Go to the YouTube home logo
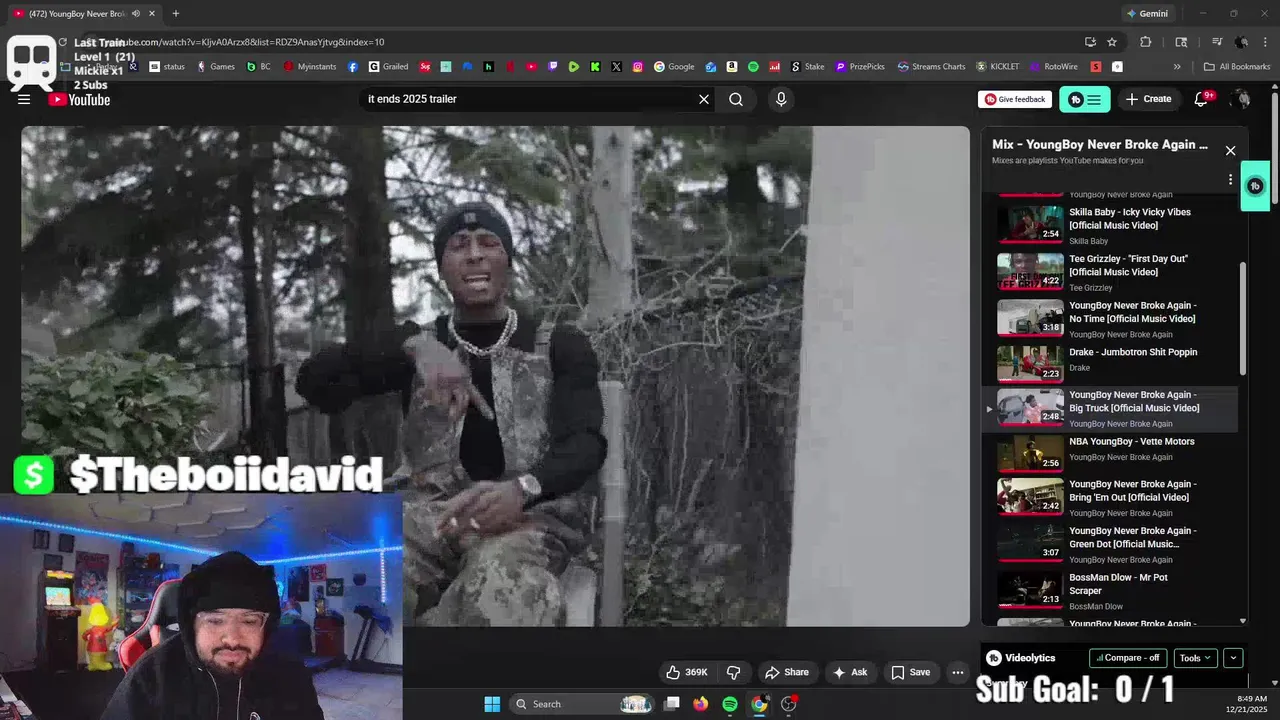 click(x=80, y=99)
